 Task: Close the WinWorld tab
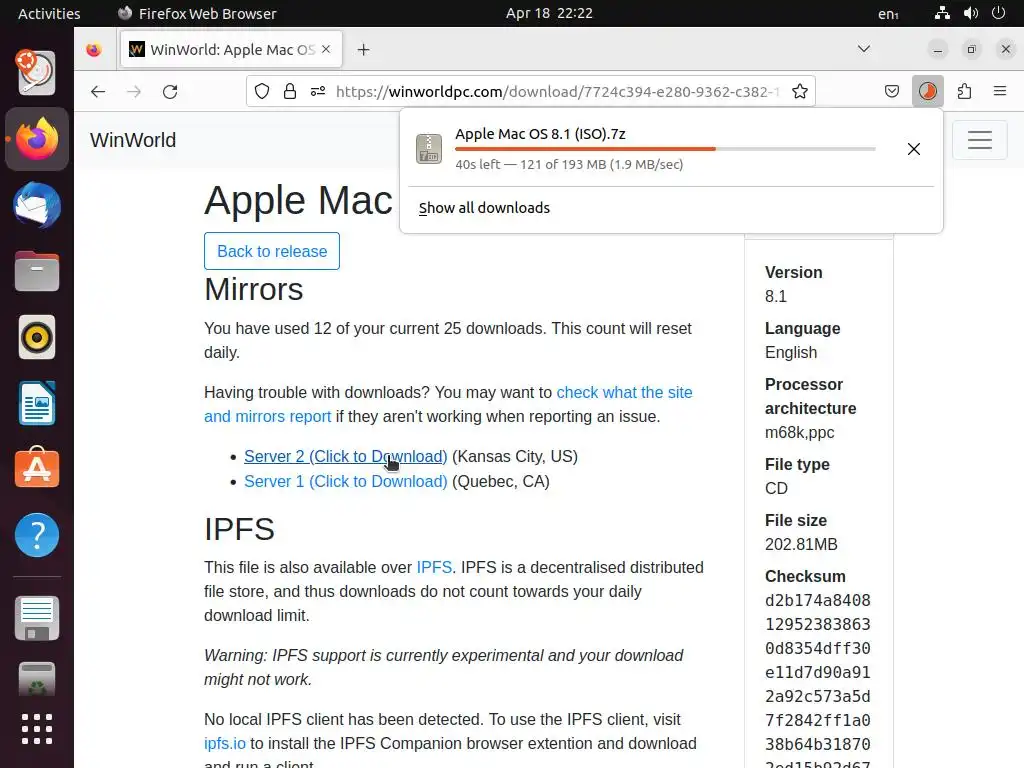[x=326, y=49]
